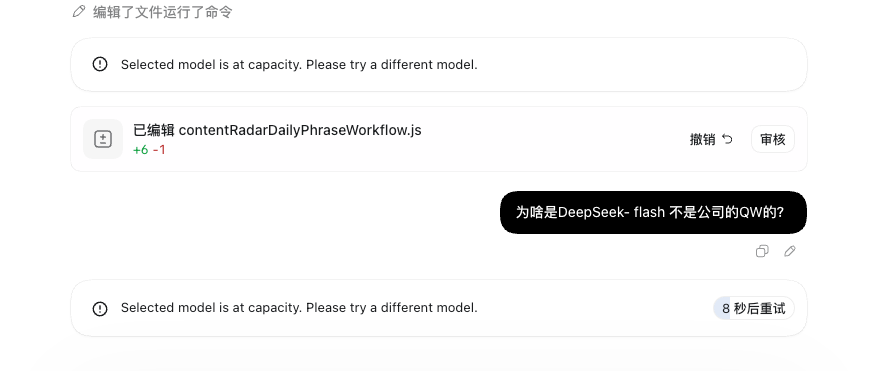883x371 pixels.
Task: Copy the user message with the copy icon
Action: (762, 251)
